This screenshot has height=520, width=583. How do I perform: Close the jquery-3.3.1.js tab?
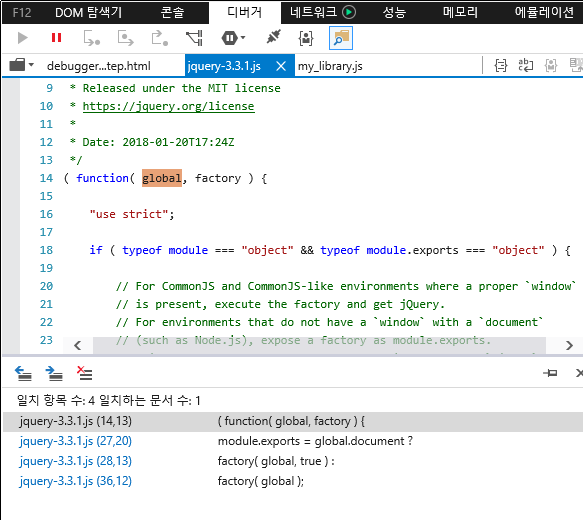coord(281,66)
